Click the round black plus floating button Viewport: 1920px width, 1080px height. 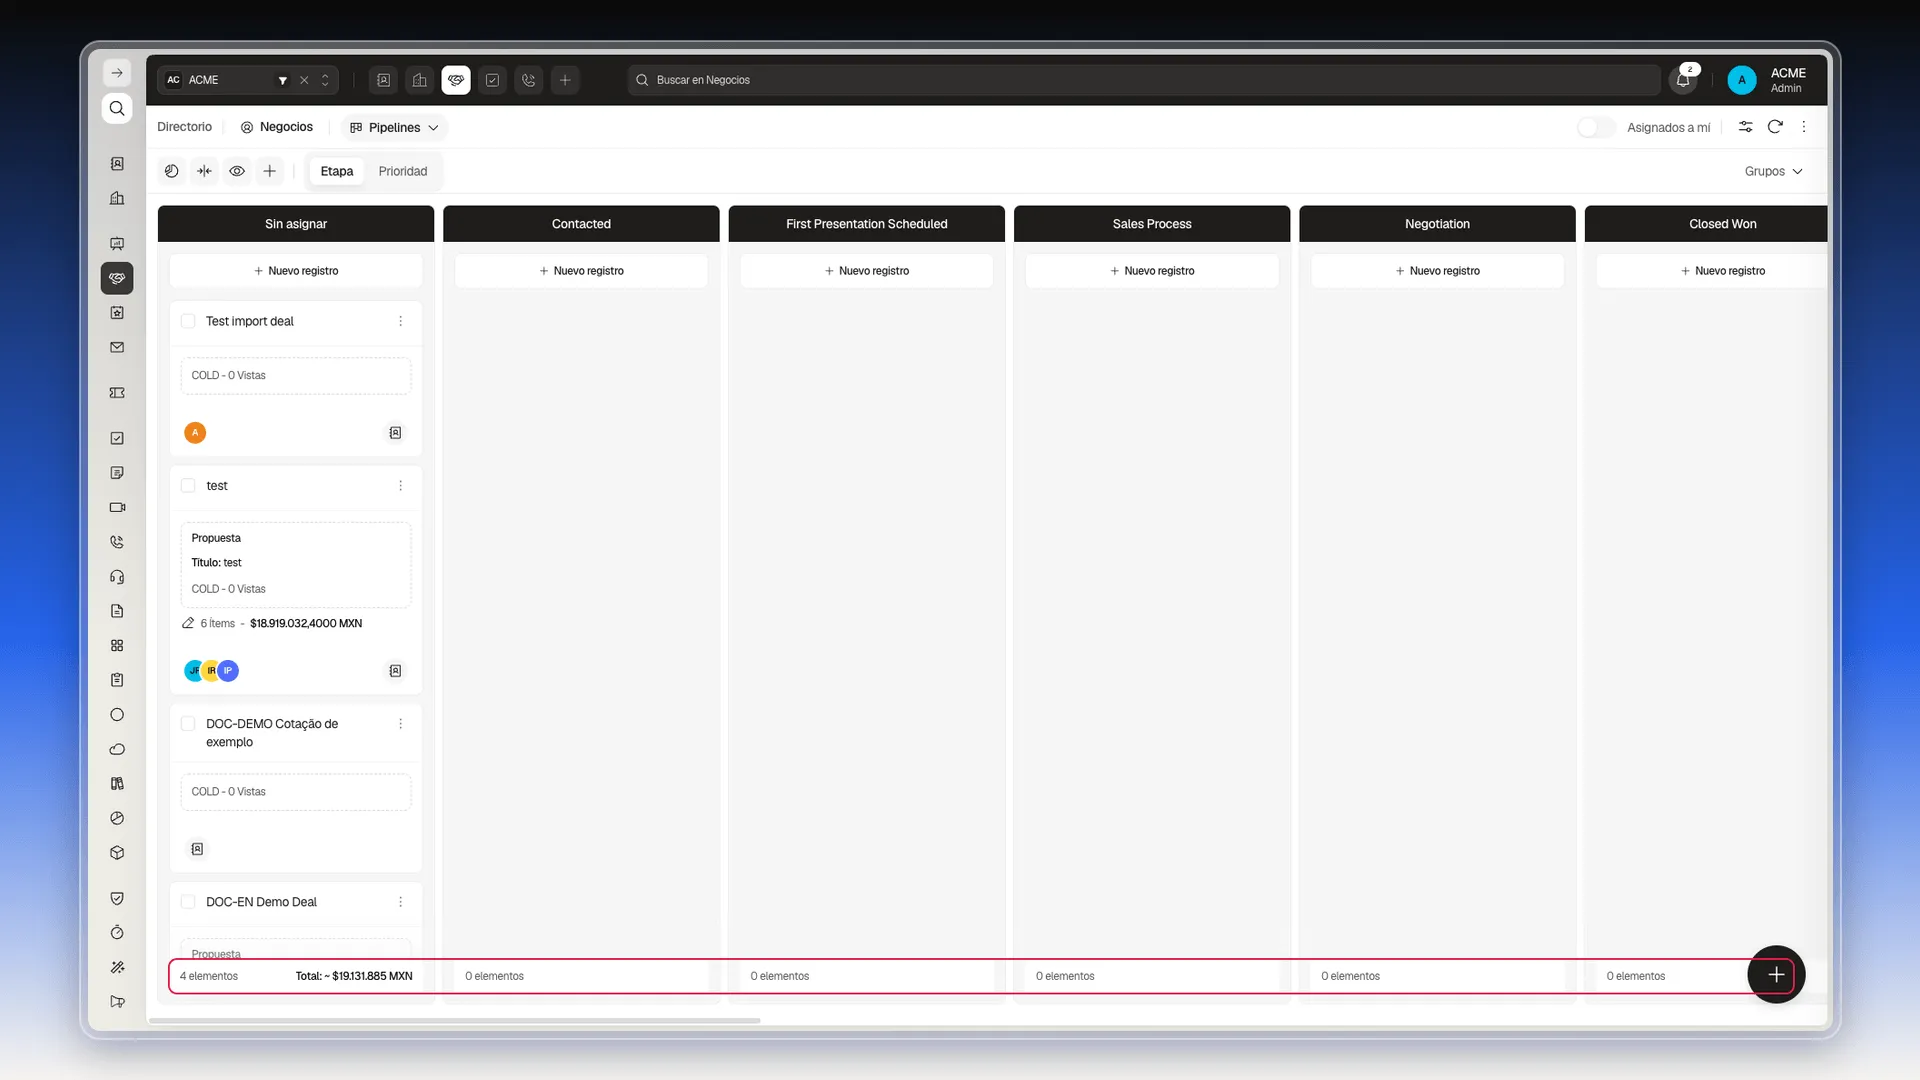1776,974
